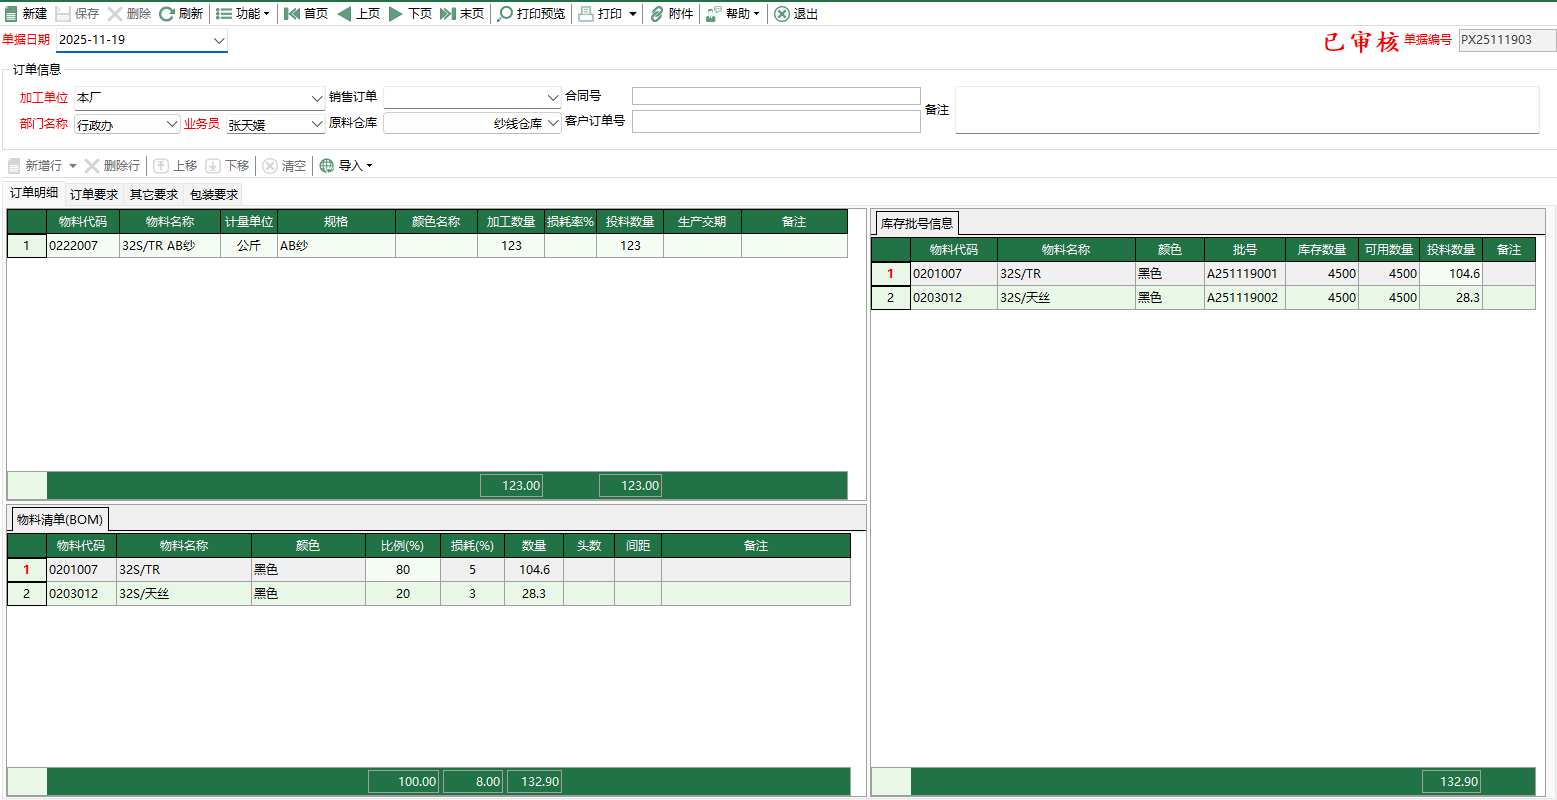Switch to the 订单要求 tab

click(94, 195)
